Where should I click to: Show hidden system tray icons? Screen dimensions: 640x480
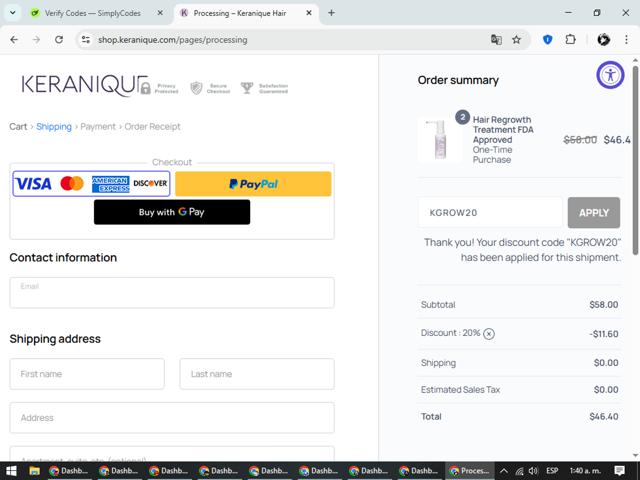tap(504, 471)
